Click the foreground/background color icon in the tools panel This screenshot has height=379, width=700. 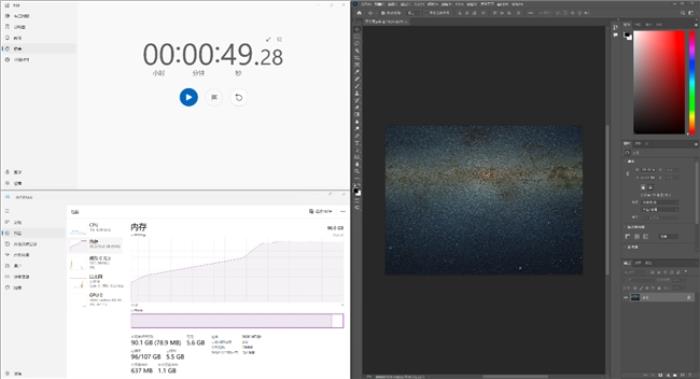(x=357, y=191)
